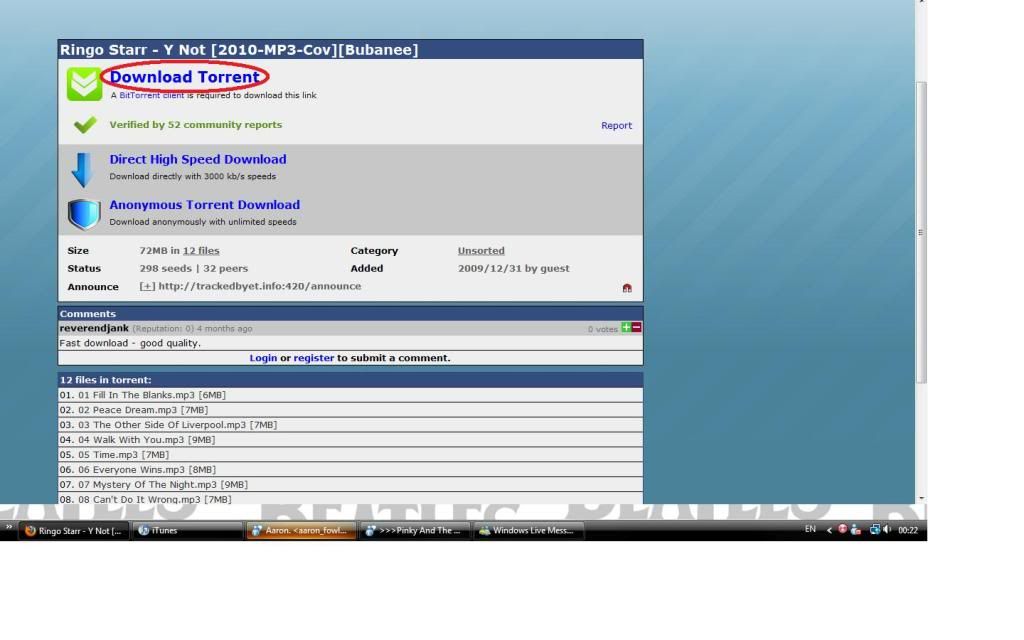Click the green verified checkmark icon
Image resolution: width=1024 pixels, height=640 pixels.
[85, 125]
